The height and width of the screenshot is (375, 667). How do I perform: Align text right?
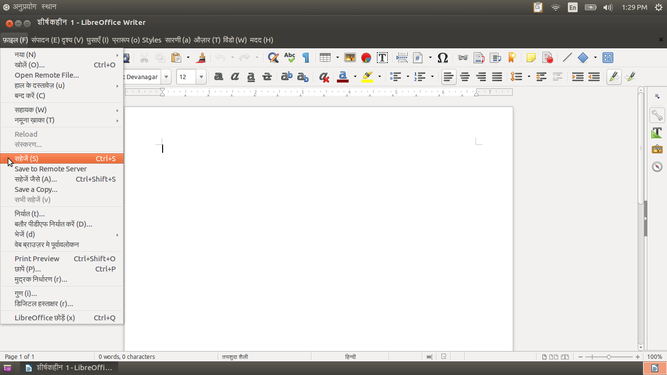481,77
